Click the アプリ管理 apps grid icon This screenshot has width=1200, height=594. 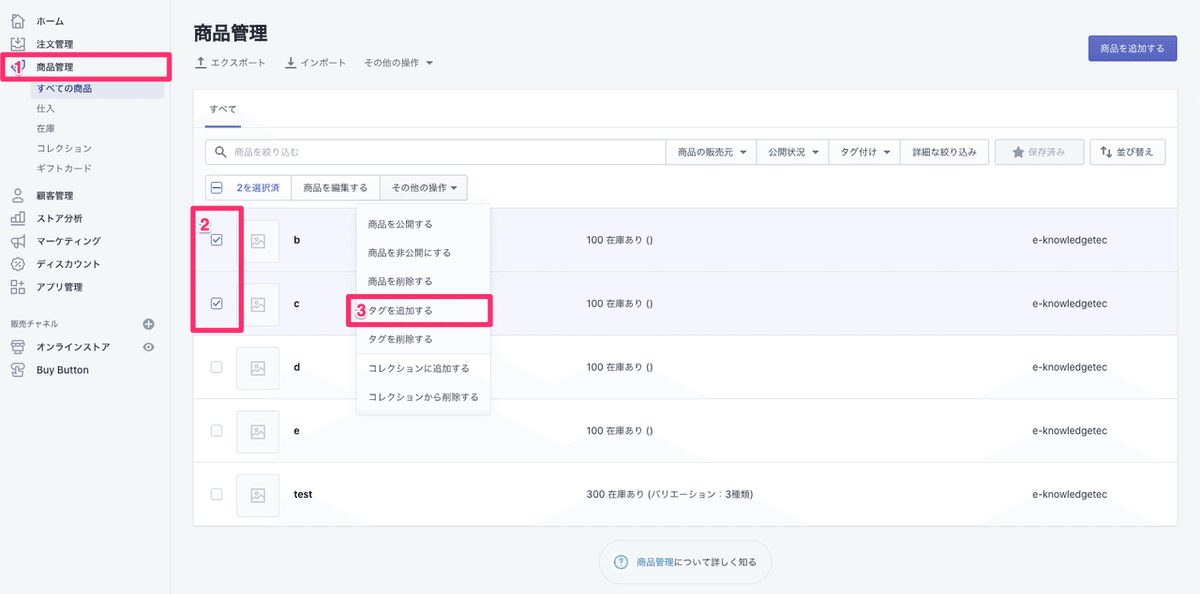(x=17, y=287)
